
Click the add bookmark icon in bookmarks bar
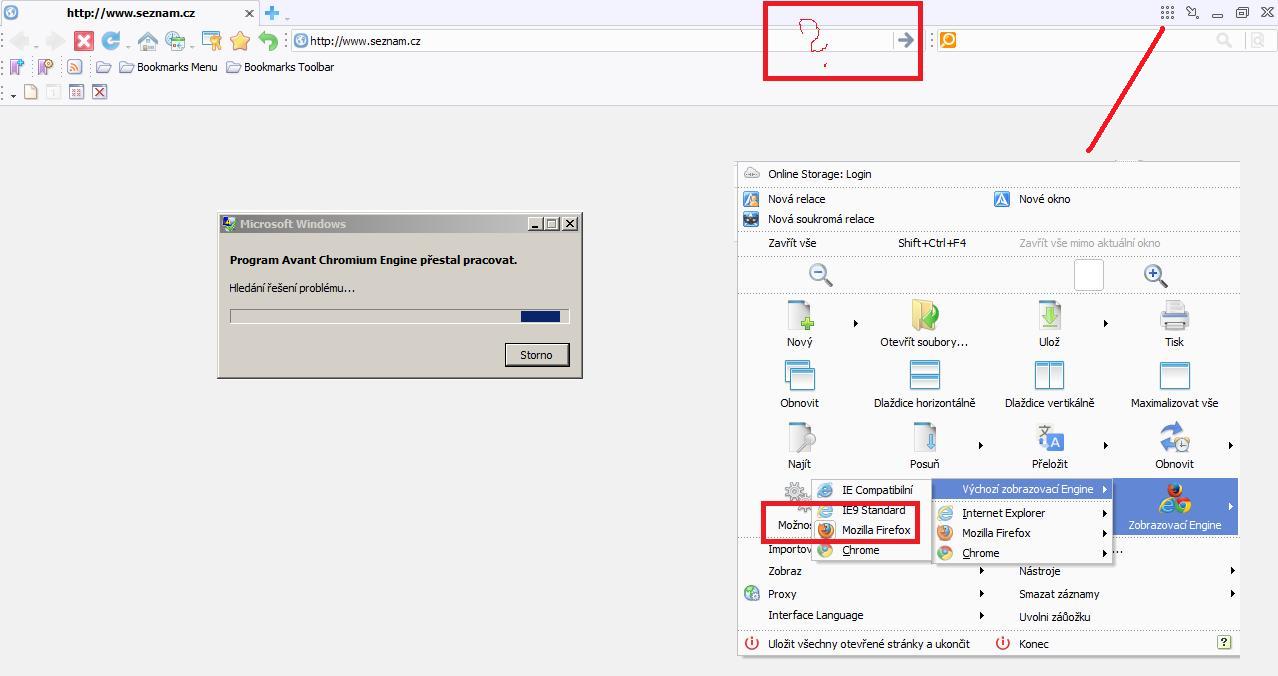click(17, 67)
